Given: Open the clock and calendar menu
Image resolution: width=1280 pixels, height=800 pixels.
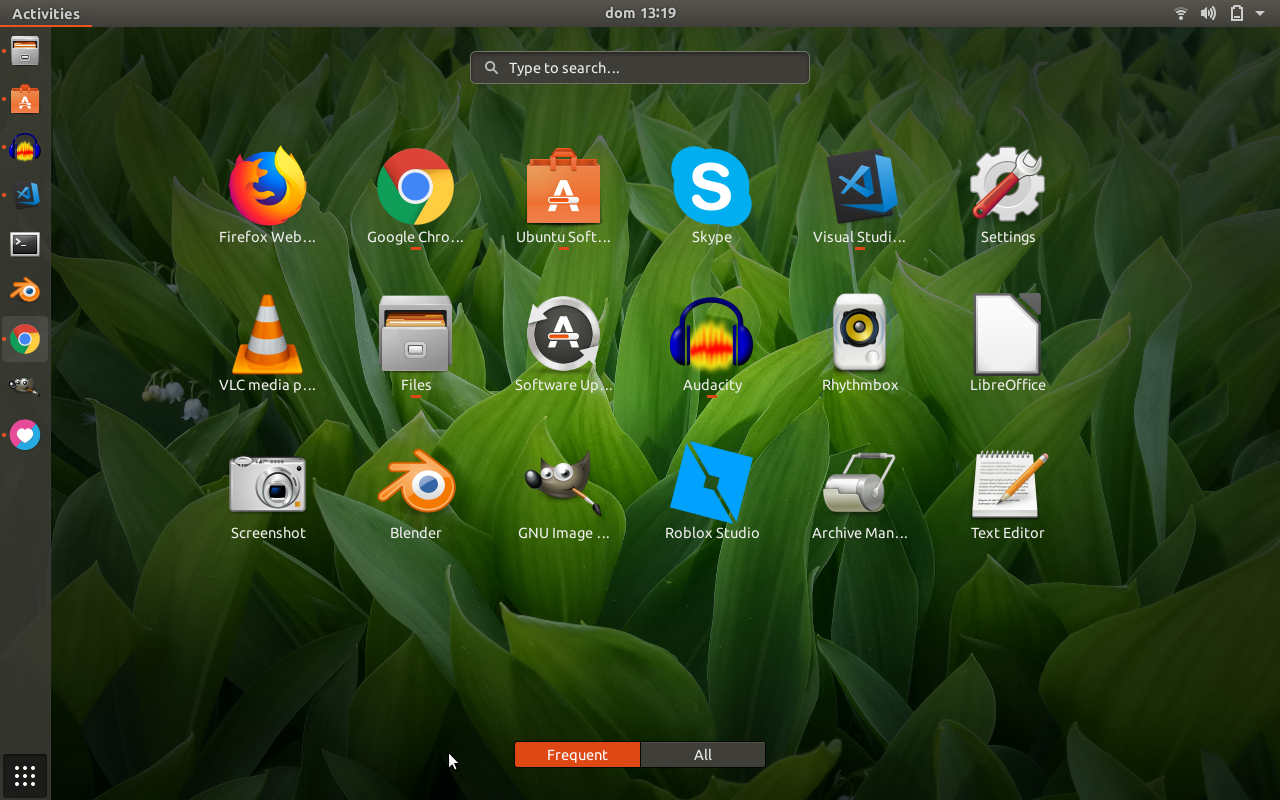Looking at the screenshot, I should tap(640, 13).
